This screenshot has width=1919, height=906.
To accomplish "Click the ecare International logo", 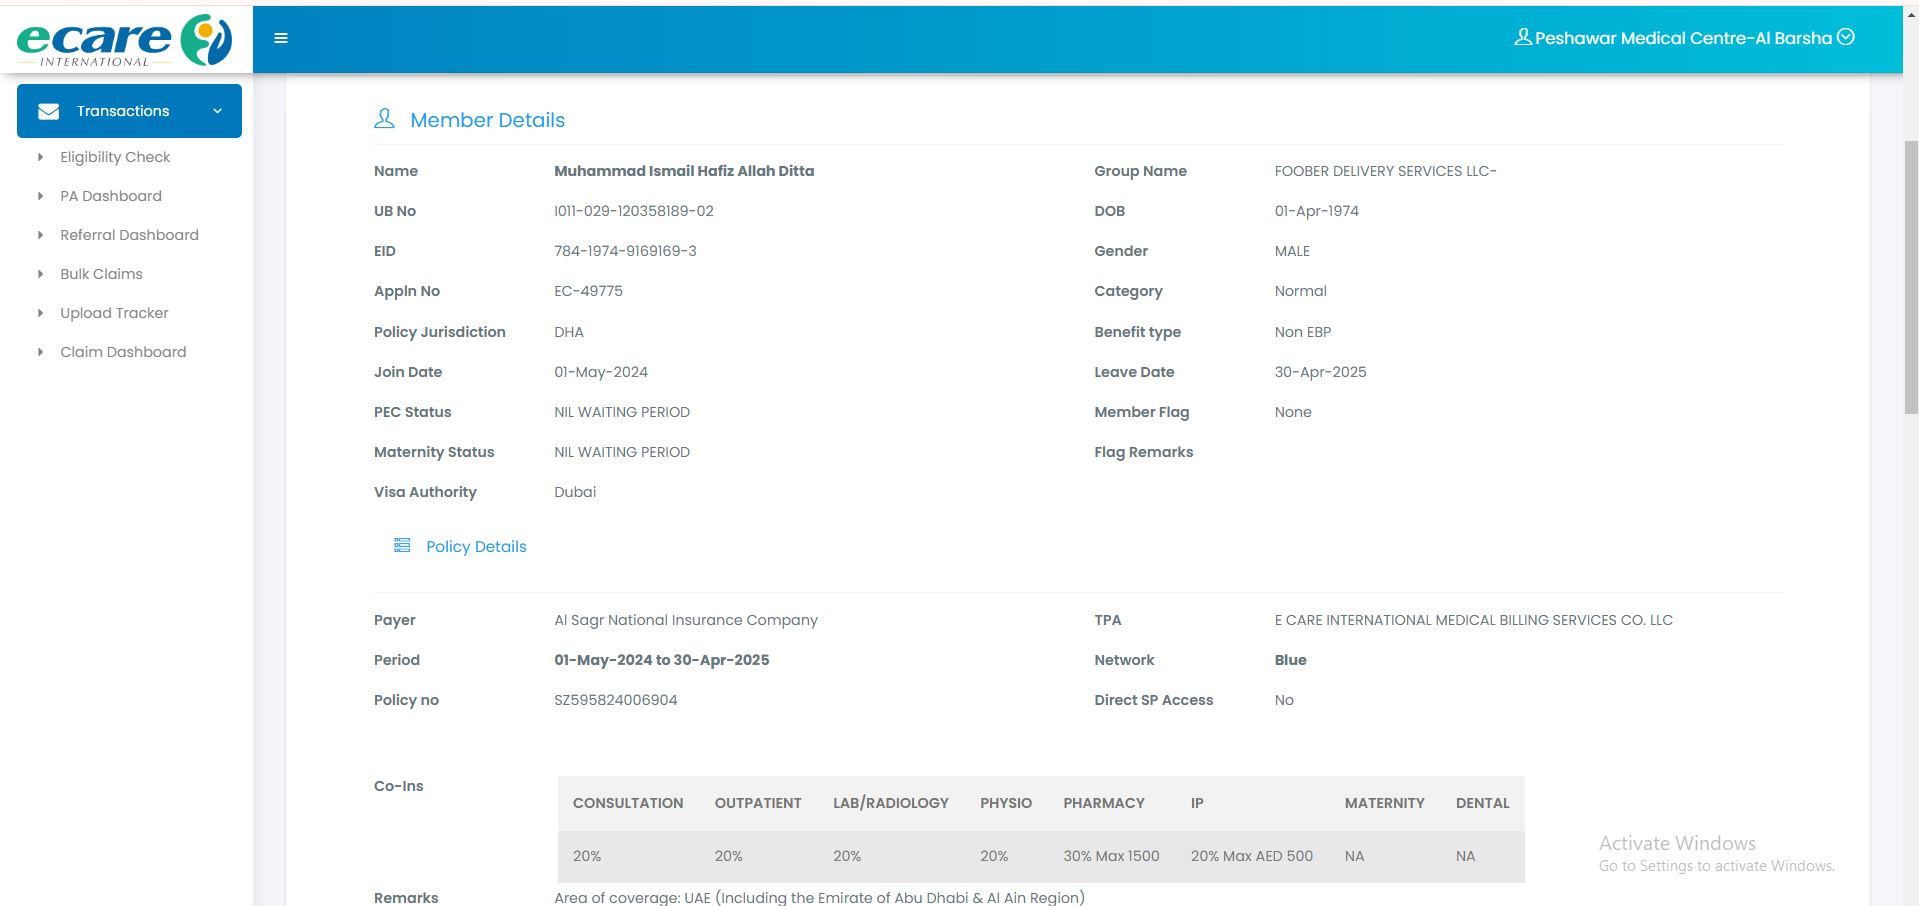I will point(124,40).
